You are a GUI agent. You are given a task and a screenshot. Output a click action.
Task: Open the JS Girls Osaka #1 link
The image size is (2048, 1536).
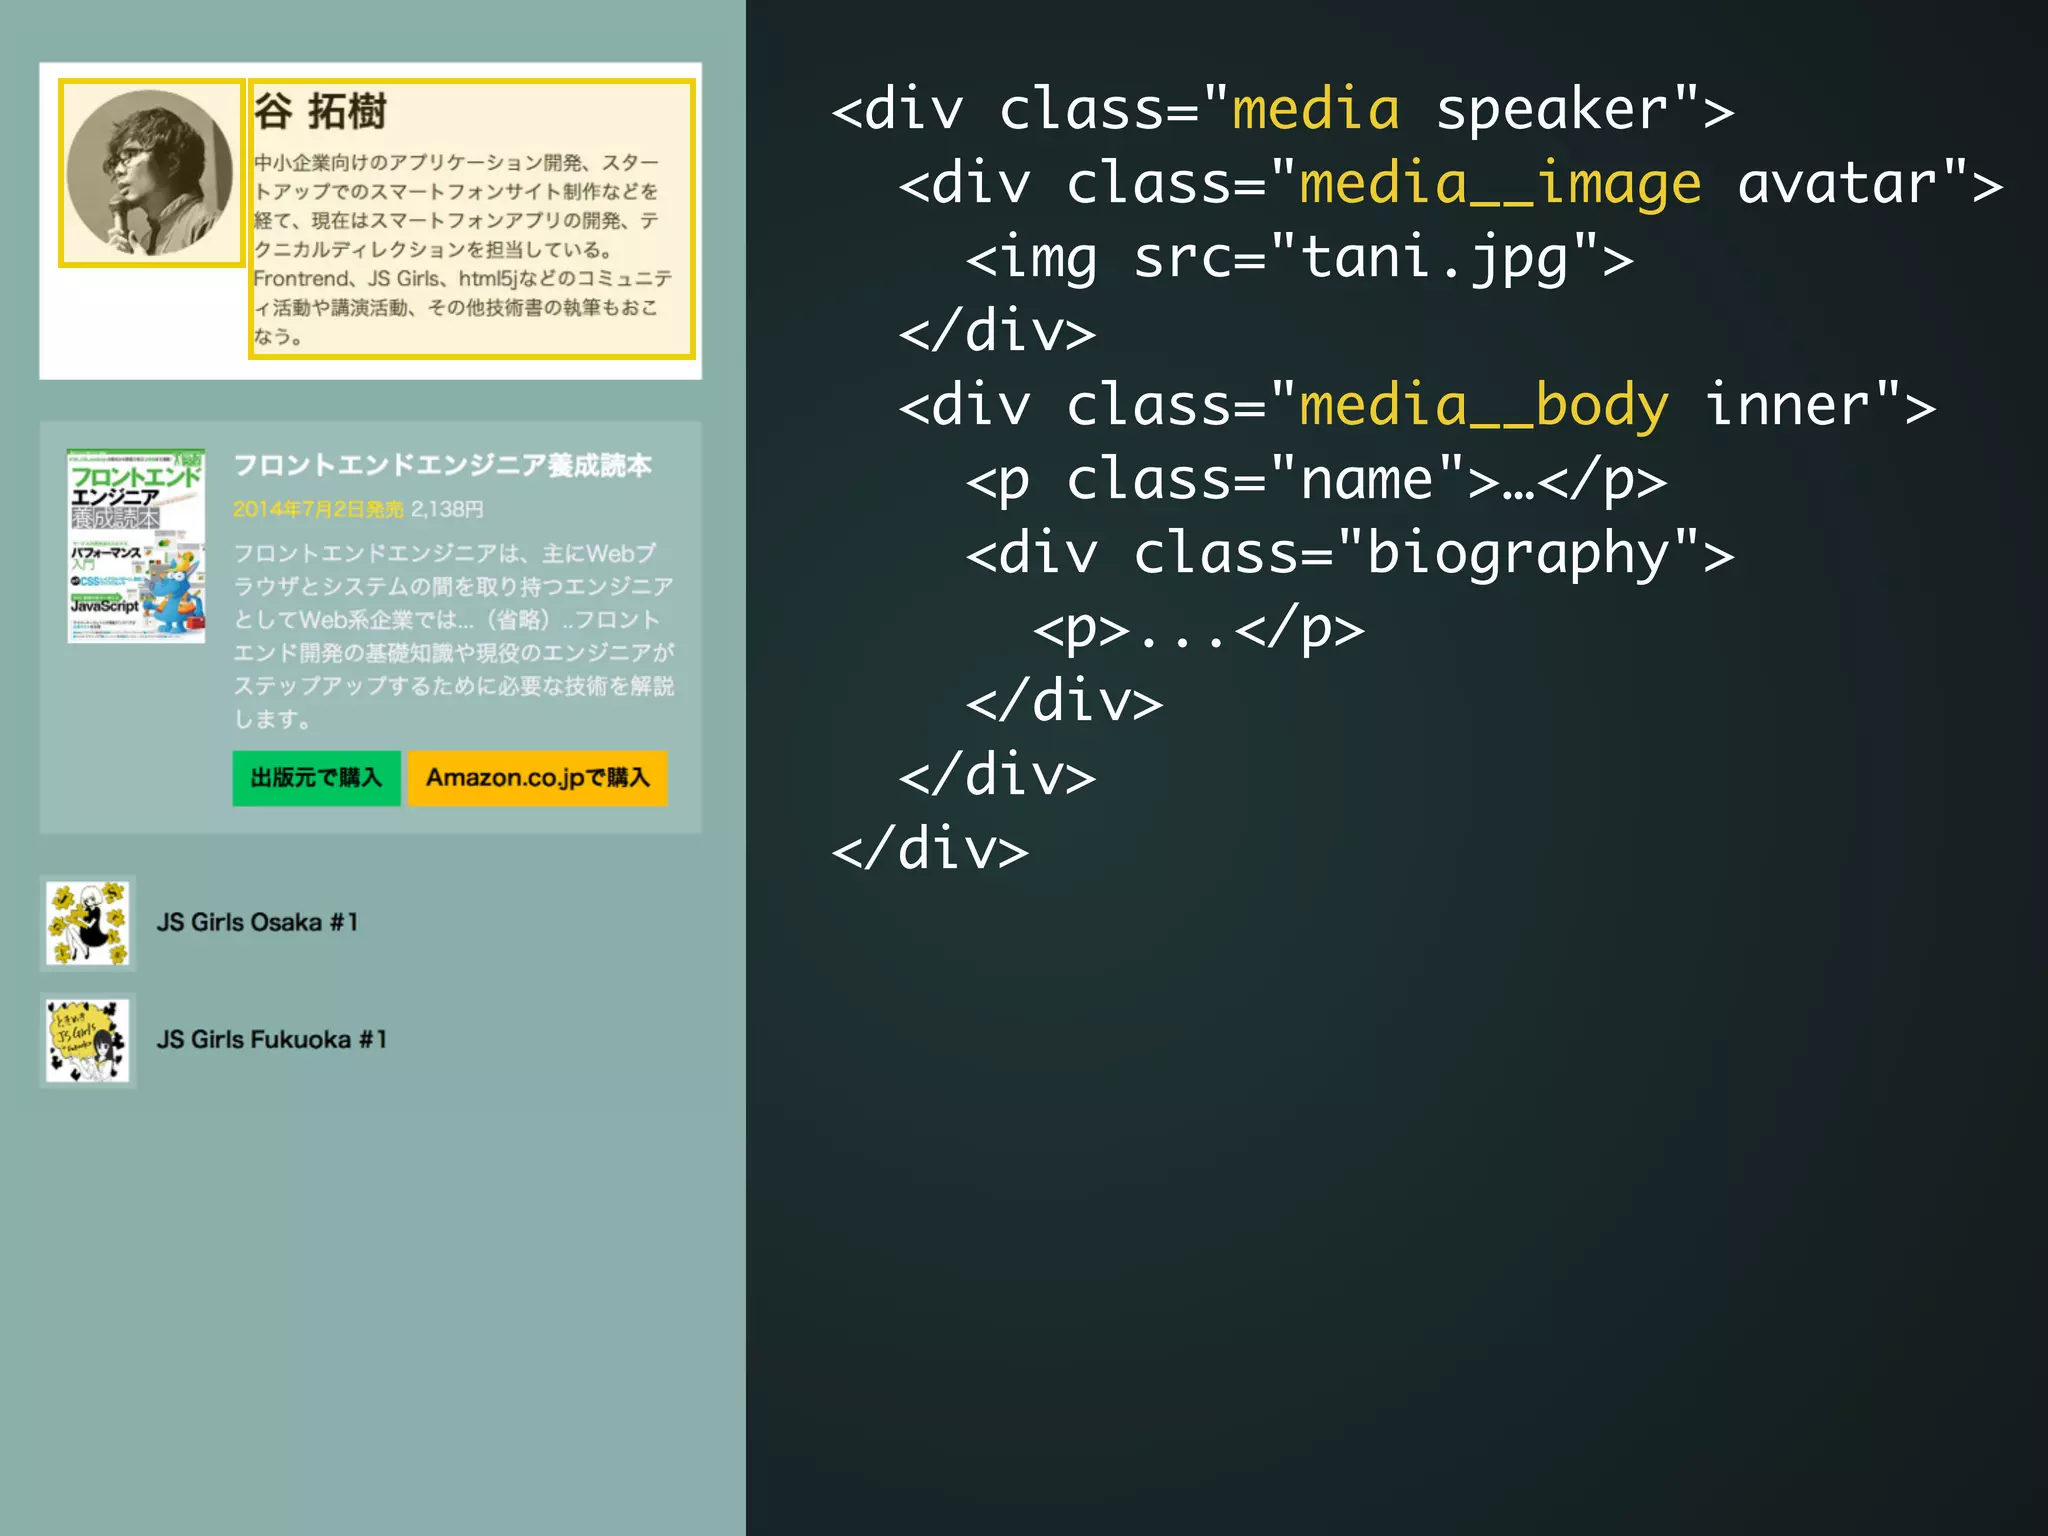(x=257, y=922)
